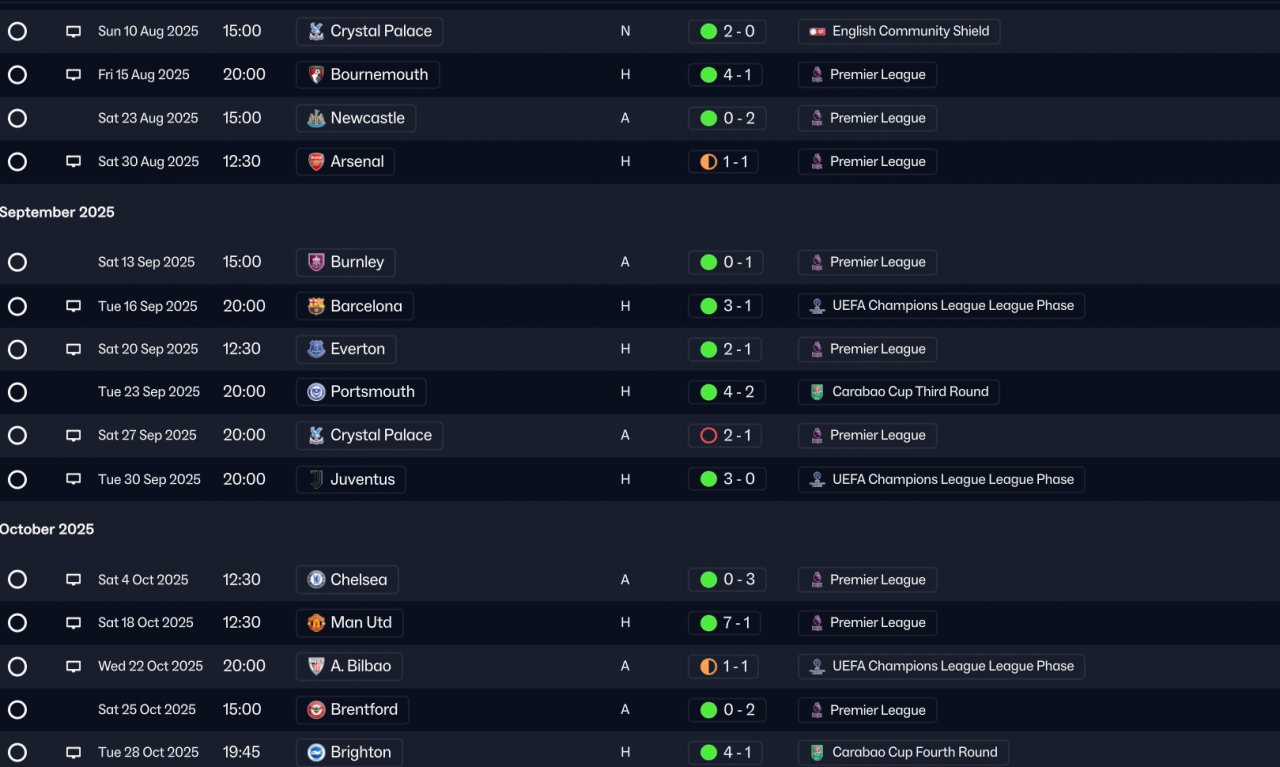
Task: Click the TV broadcast icon for the Barcelona match
Action: pyautogui.click(x=73, y=306)
